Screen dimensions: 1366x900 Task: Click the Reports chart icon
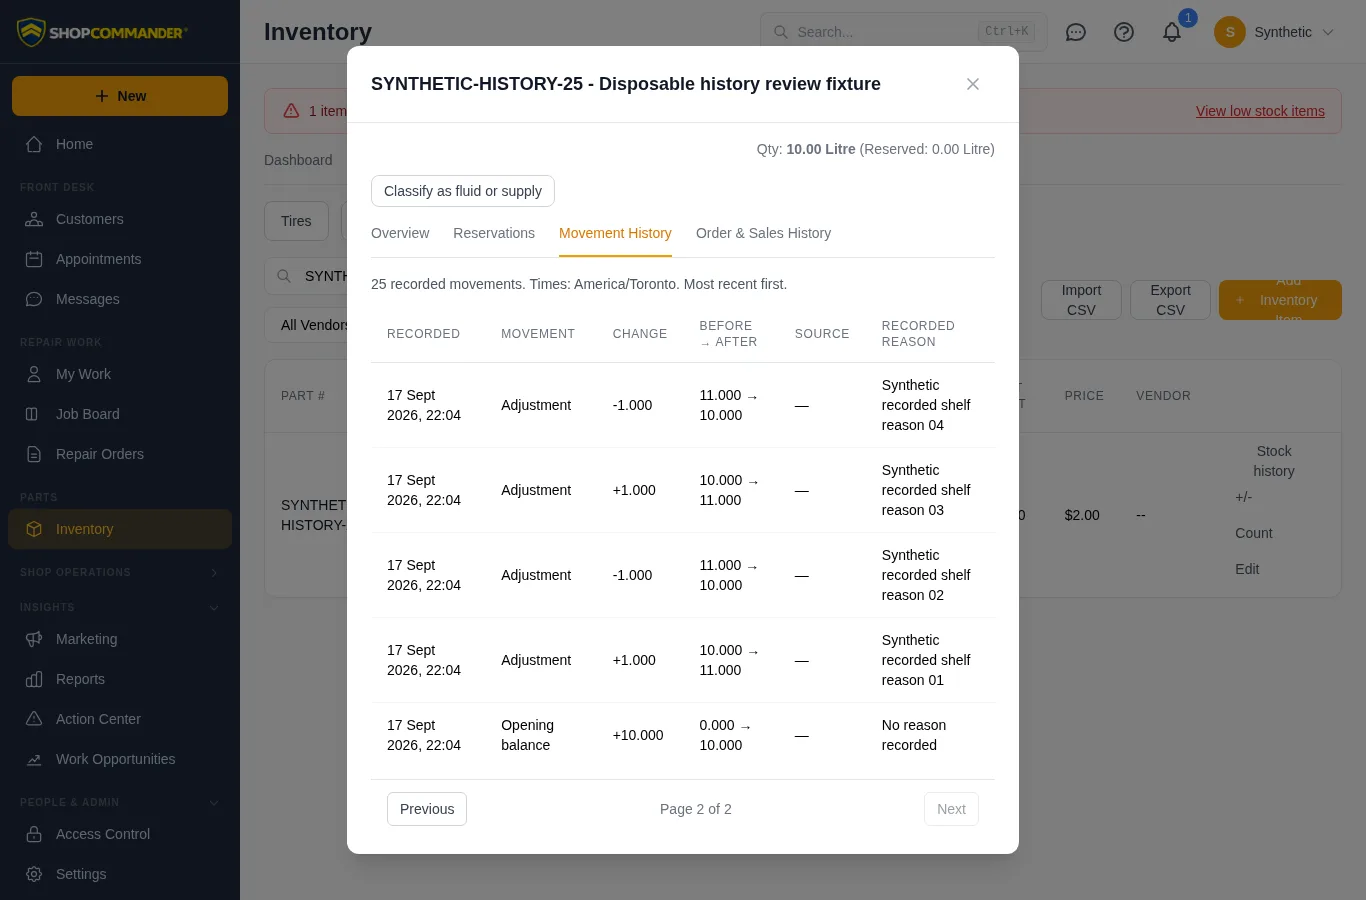coord(34,679)
